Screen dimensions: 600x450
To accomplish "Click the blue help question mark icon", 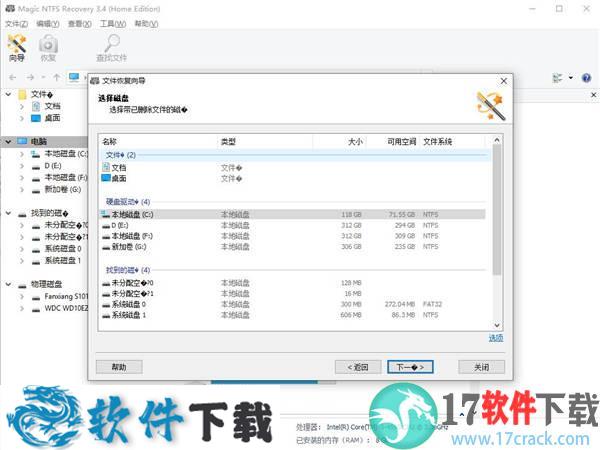I will [x=588, y=77].
